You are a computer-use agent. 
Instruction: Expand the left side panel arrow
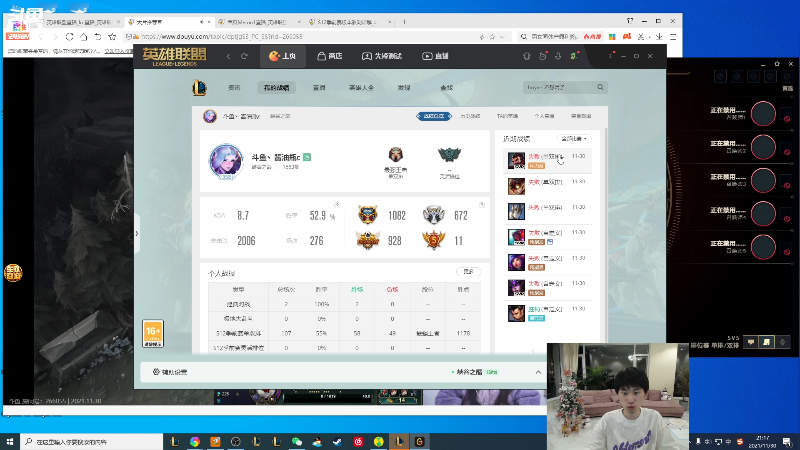(136, 234)
